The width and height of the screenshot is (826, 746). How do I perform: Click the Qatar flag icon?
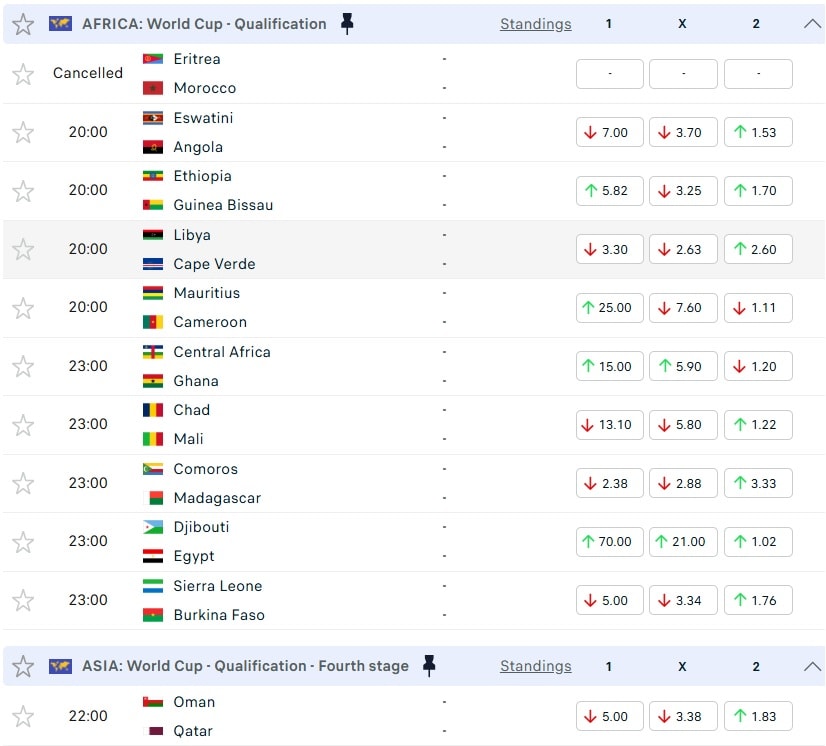tap(153, 731)
